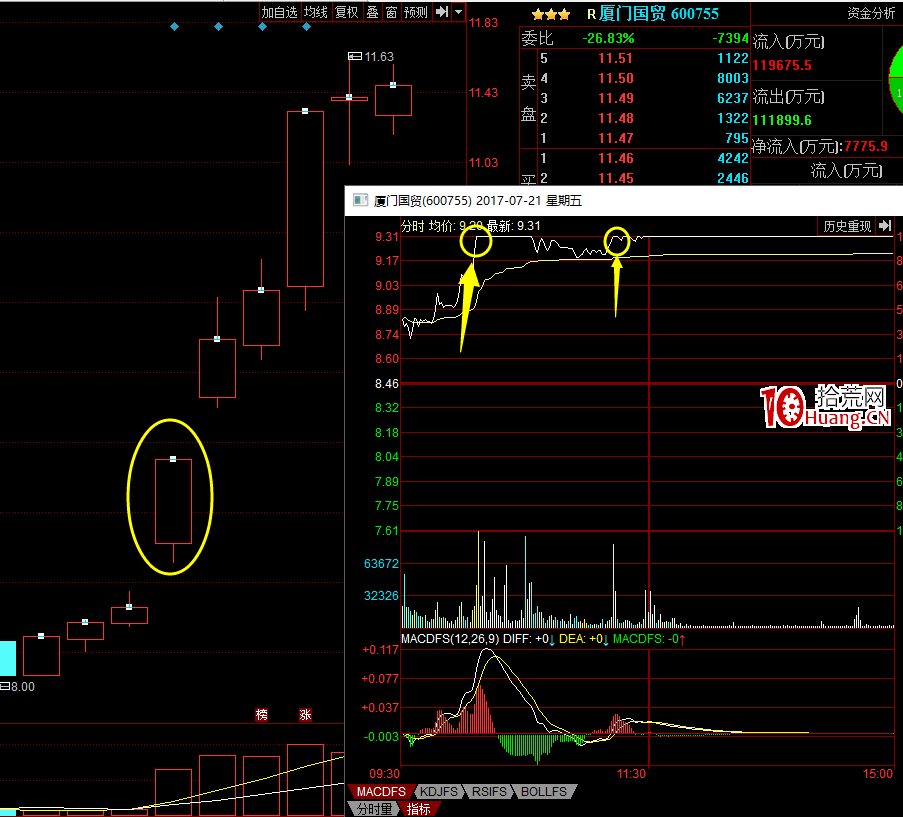Click the 历史重现 history replay button
This screenshot has height=817, width=903.
pos(847,226)
